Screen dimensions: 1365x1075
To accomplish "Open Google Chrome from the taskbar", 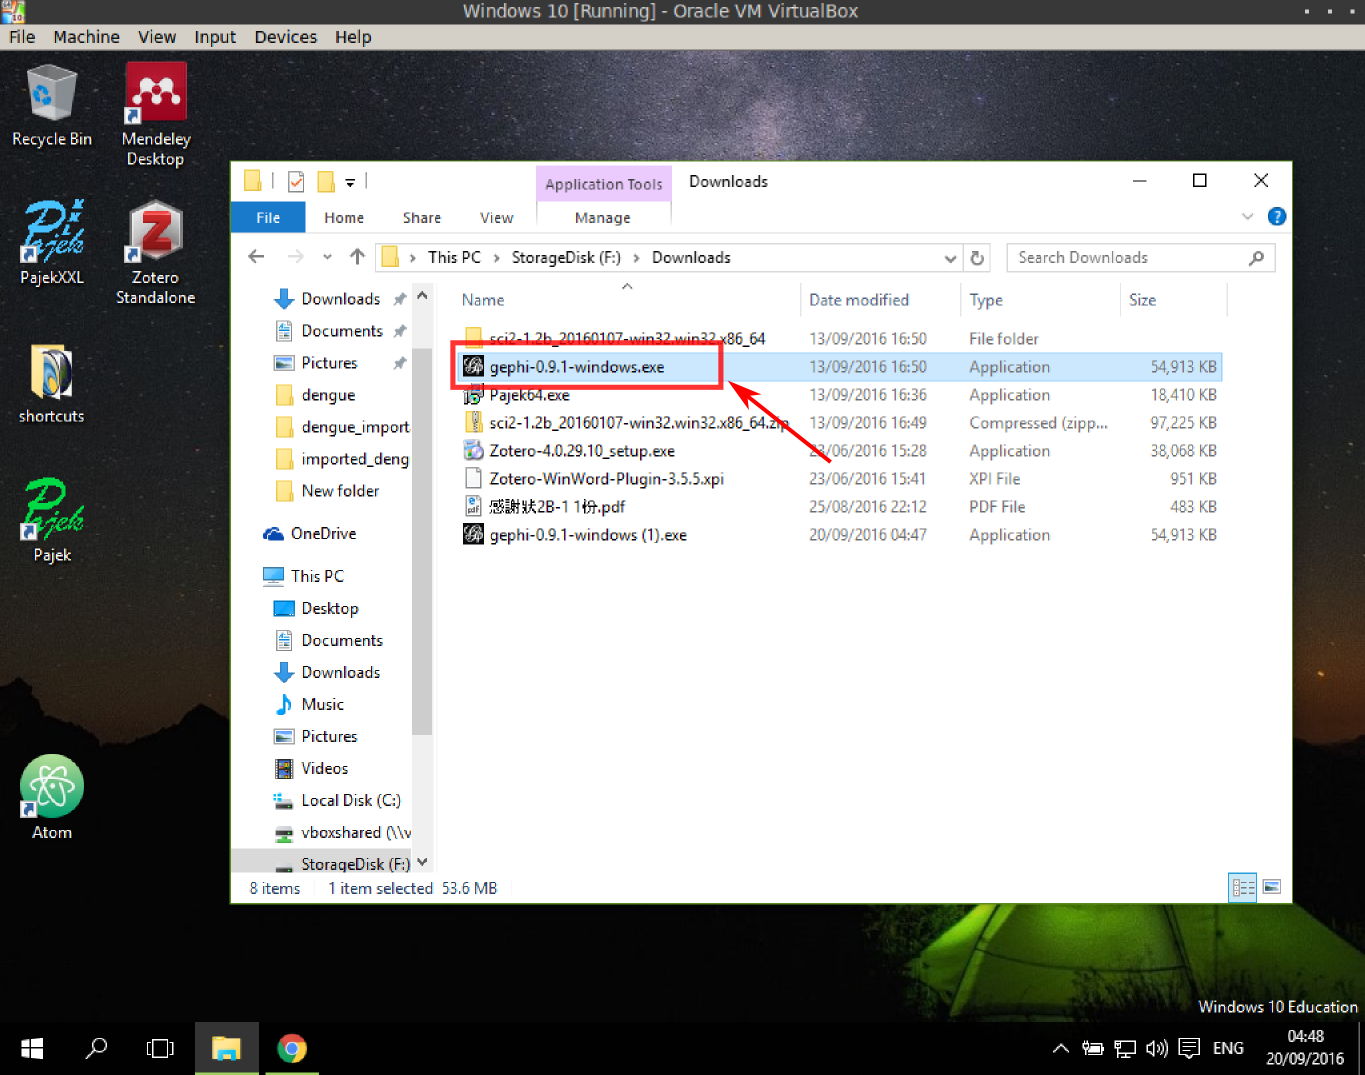I will pyautogui.click(x=292, y=1048).
